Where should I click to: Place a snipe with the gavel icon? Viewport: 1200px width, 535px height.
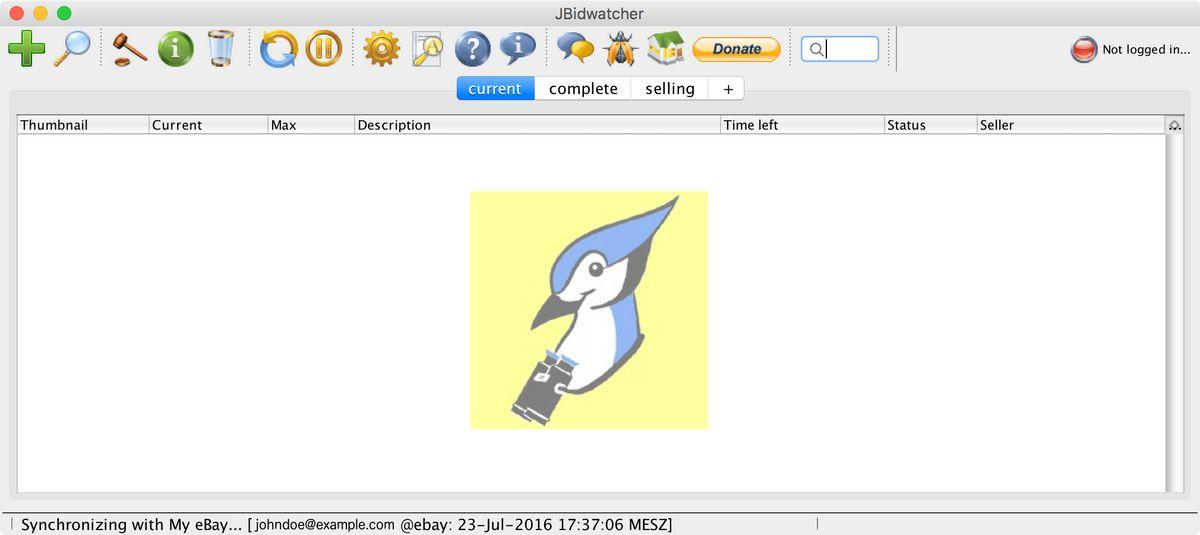click(x=129, y=48)
